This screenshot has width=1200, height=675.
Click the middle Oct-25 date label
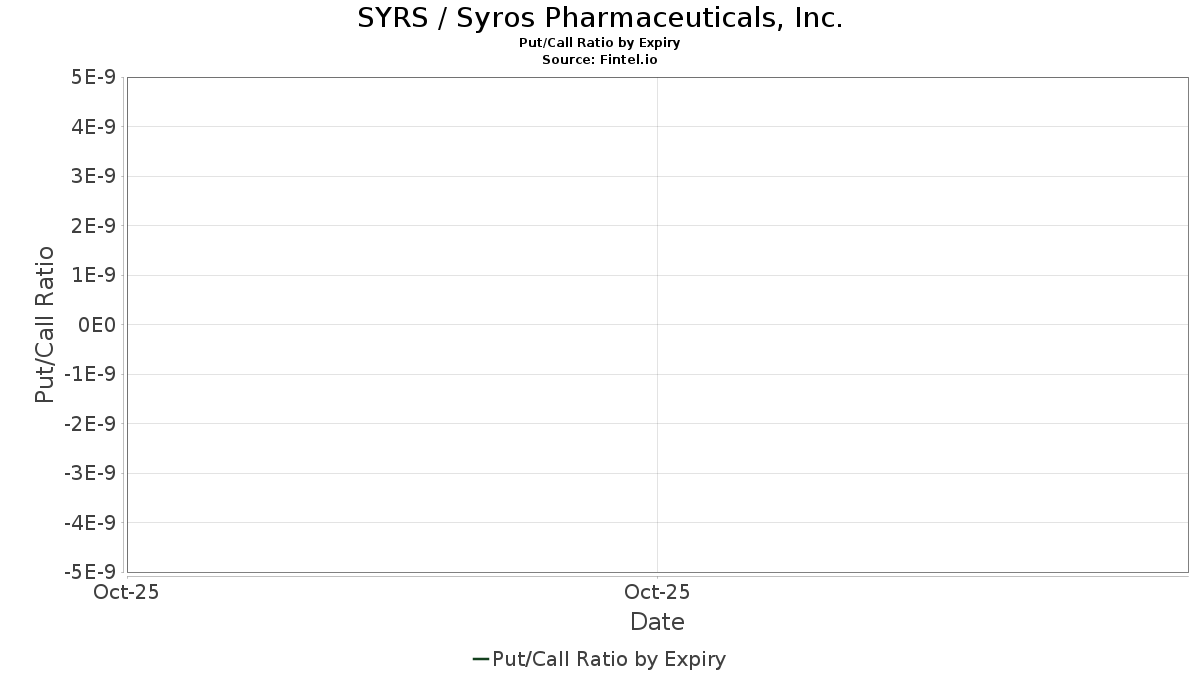click(x=657, y=592)
